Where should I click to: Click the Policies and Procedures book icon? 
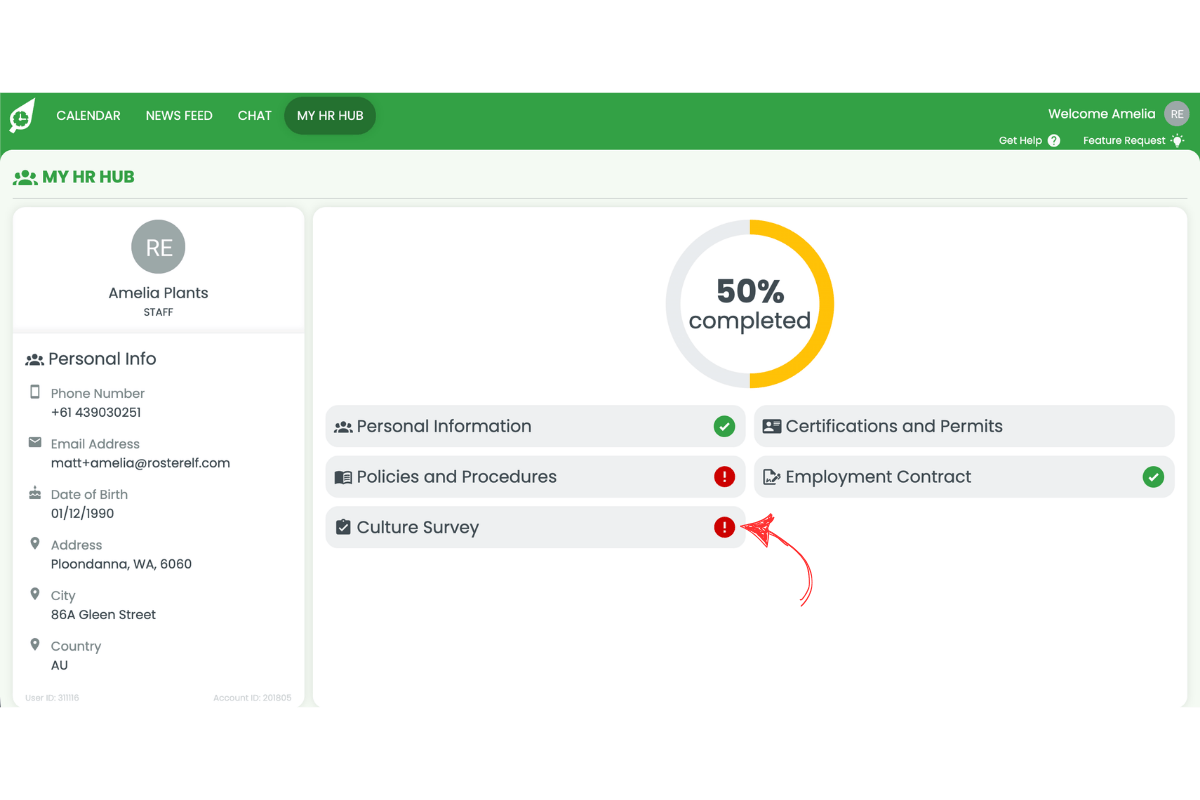(x=344, y=477)
